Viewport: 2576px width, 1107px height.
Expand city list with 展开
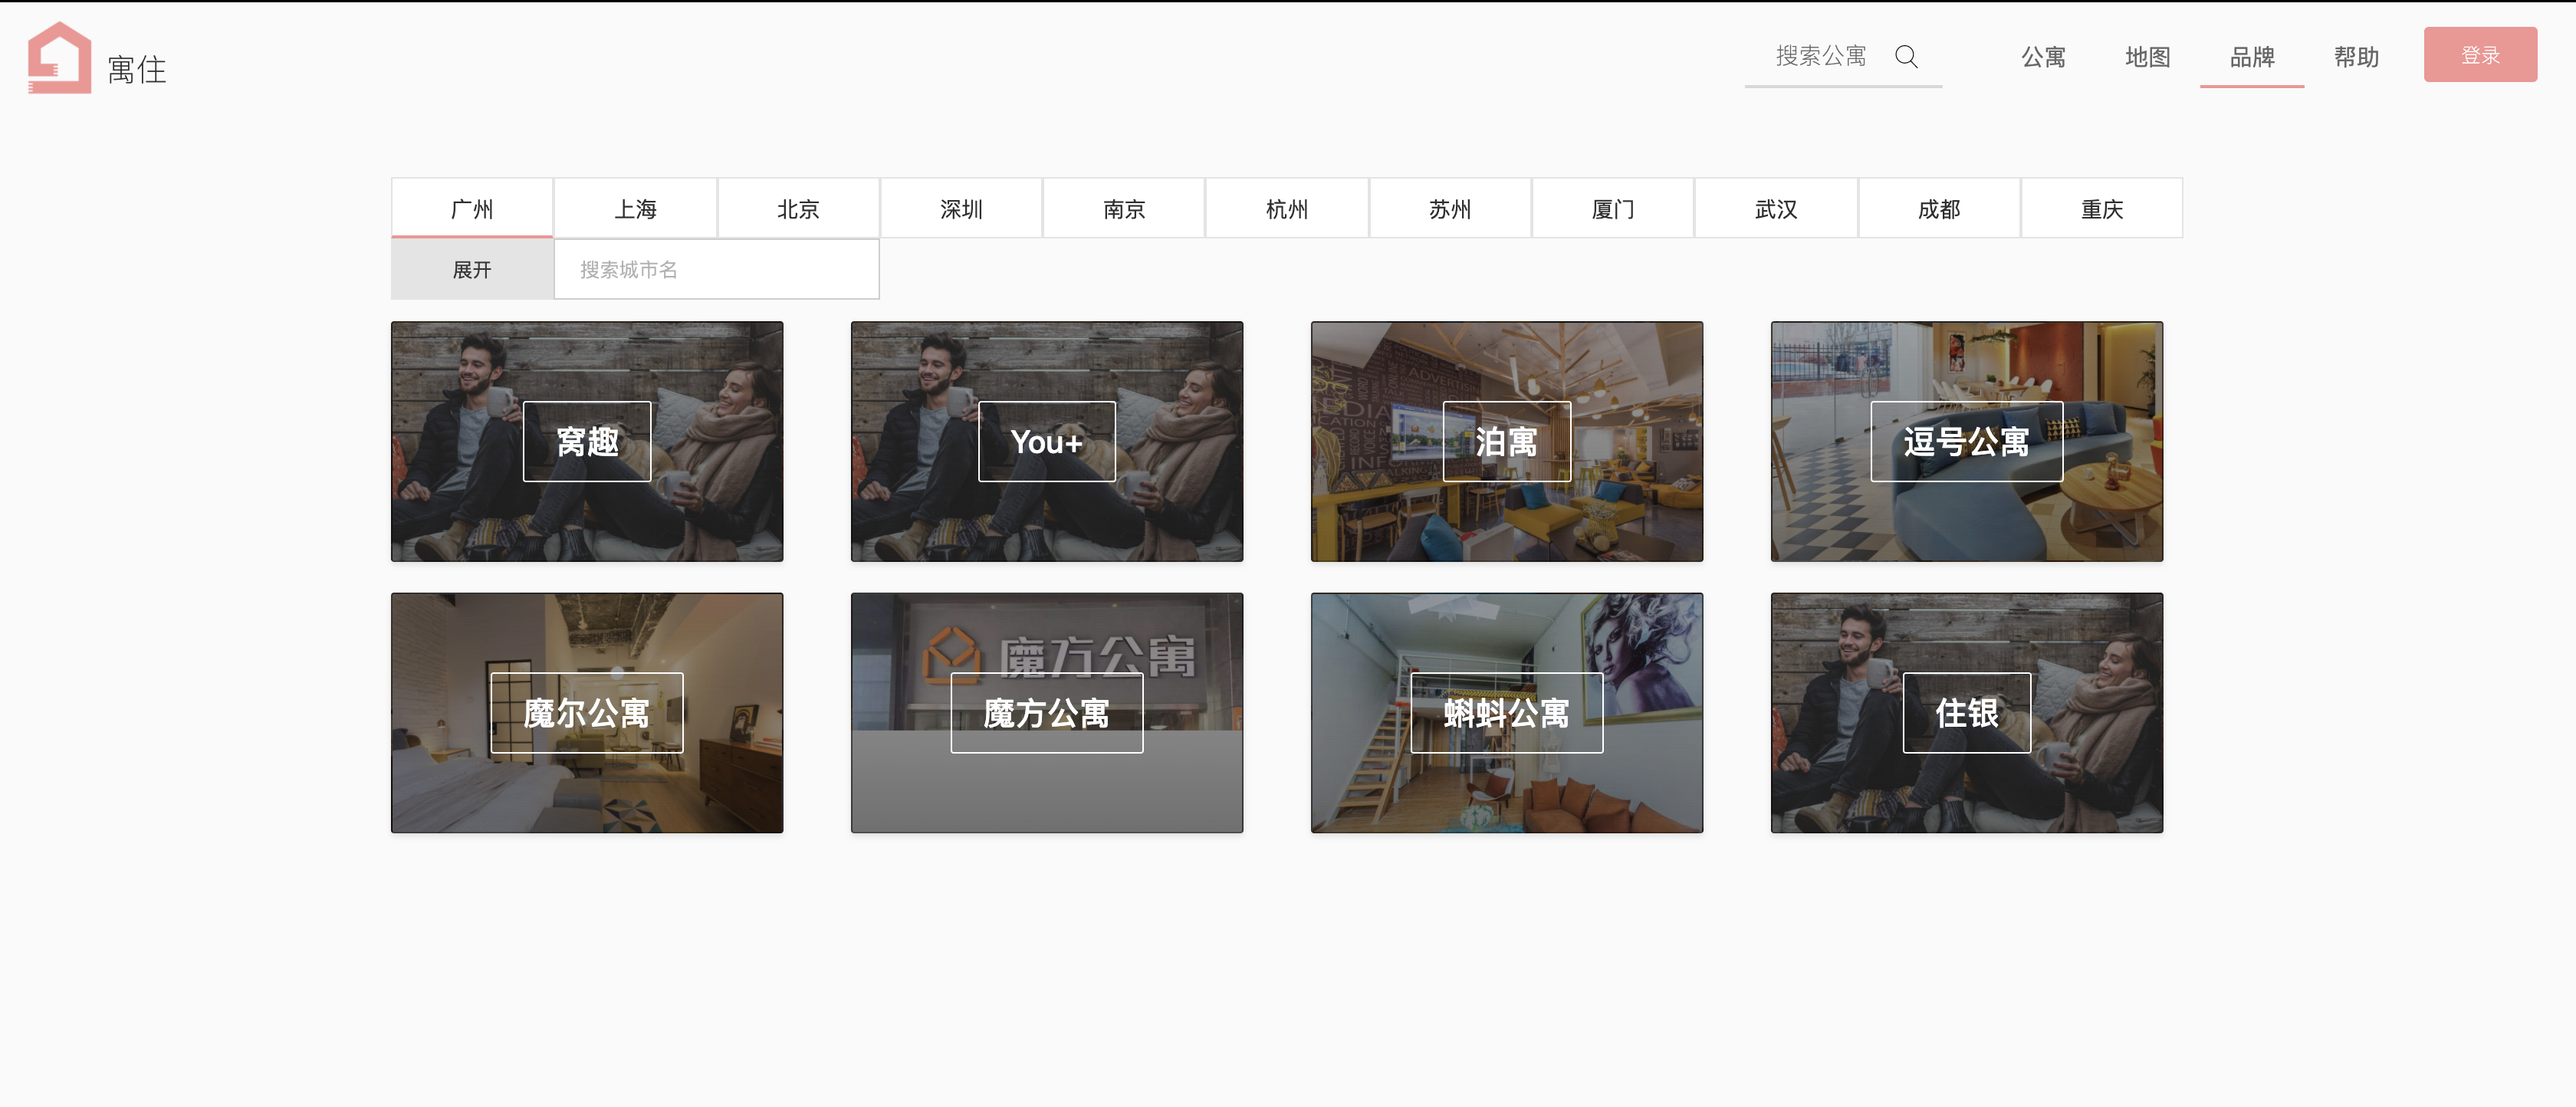point(472,270)
